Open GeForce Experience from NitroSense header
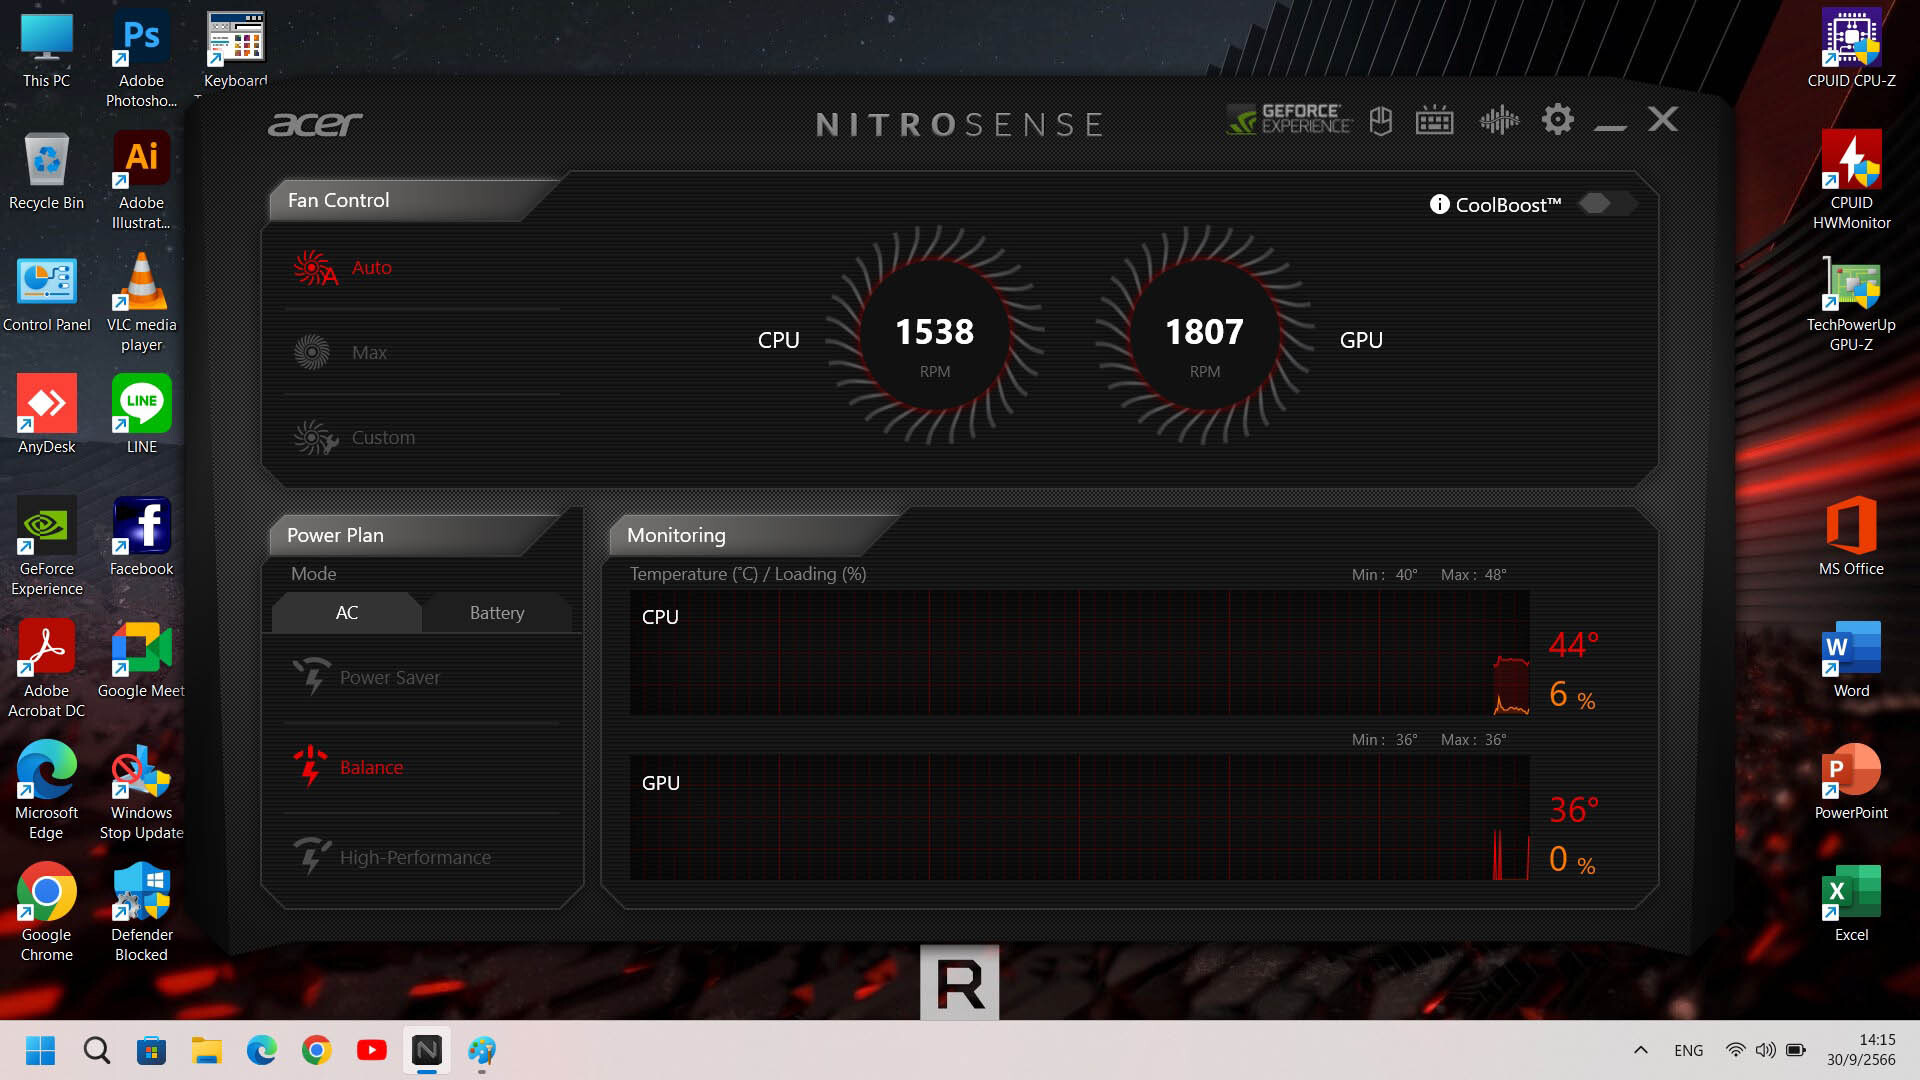Image resolution: width=1920 pixels, height=1080 pixels. pyautogui.click(x=1290, y=120)
